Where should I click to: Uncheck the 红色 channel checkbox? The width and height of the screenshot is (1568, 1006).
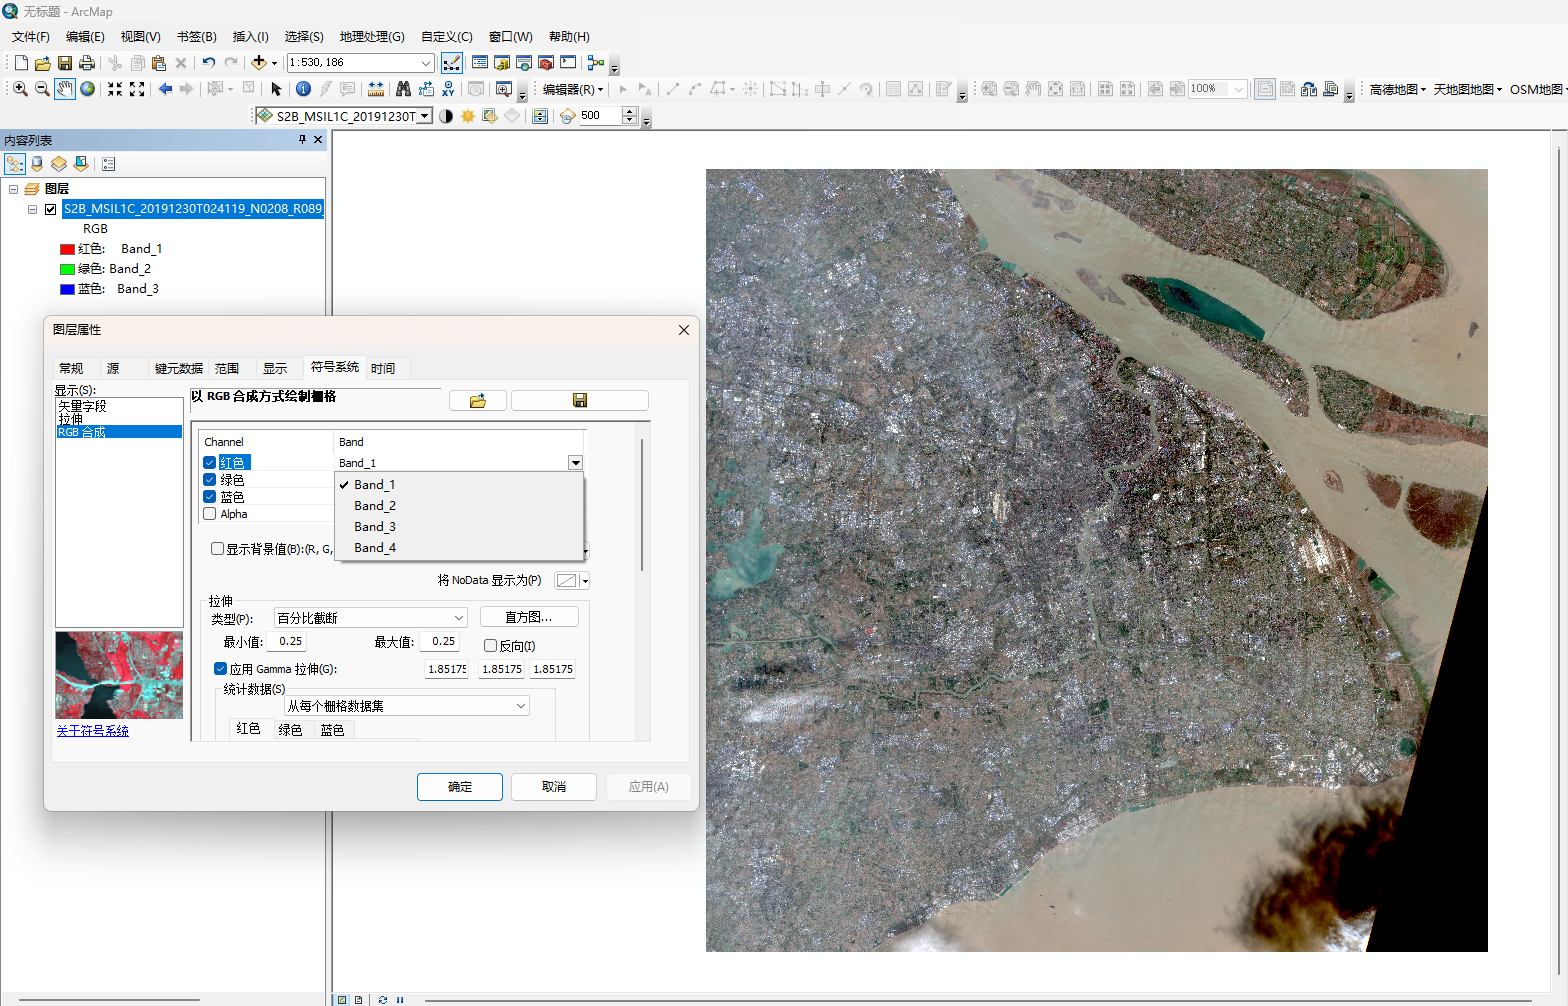point(210,463)
